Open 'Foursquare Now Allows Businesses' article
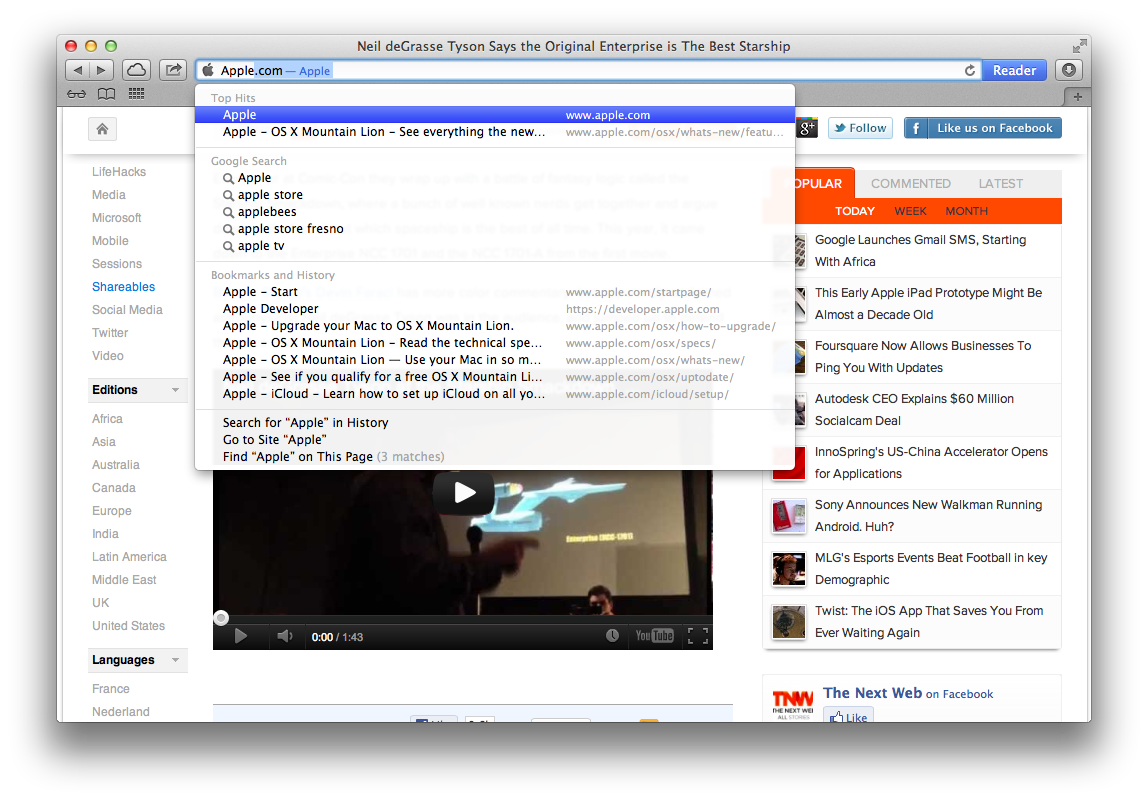 [922, 357]
